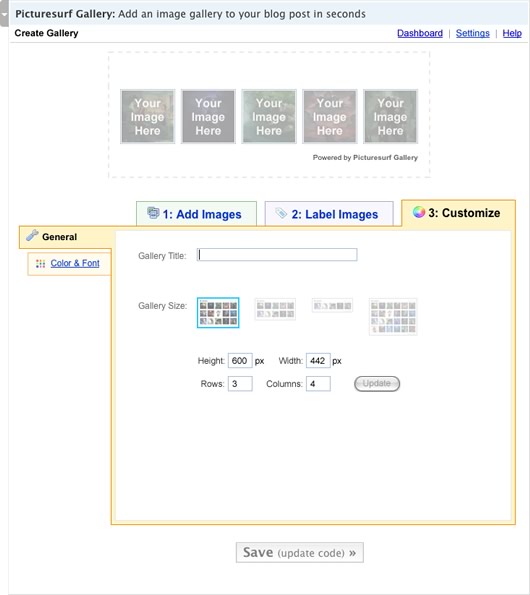The image size is (530, 595).
Task: Open the Color & Font section
Action: (x=75, y=263)
